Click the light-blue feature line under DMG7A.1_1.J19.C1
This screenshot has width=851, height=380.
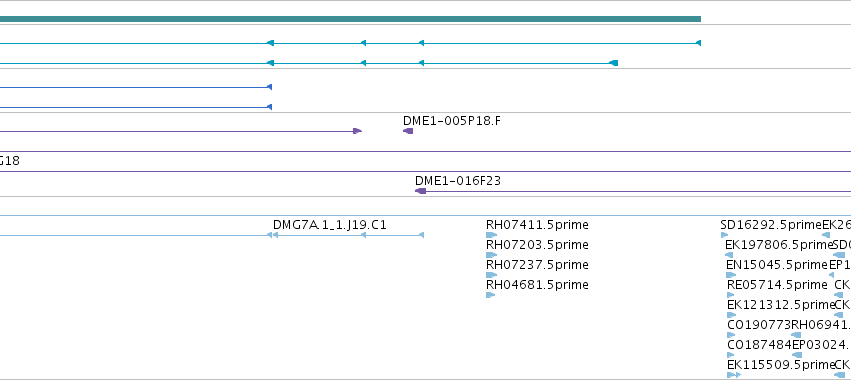click(347, 235)
